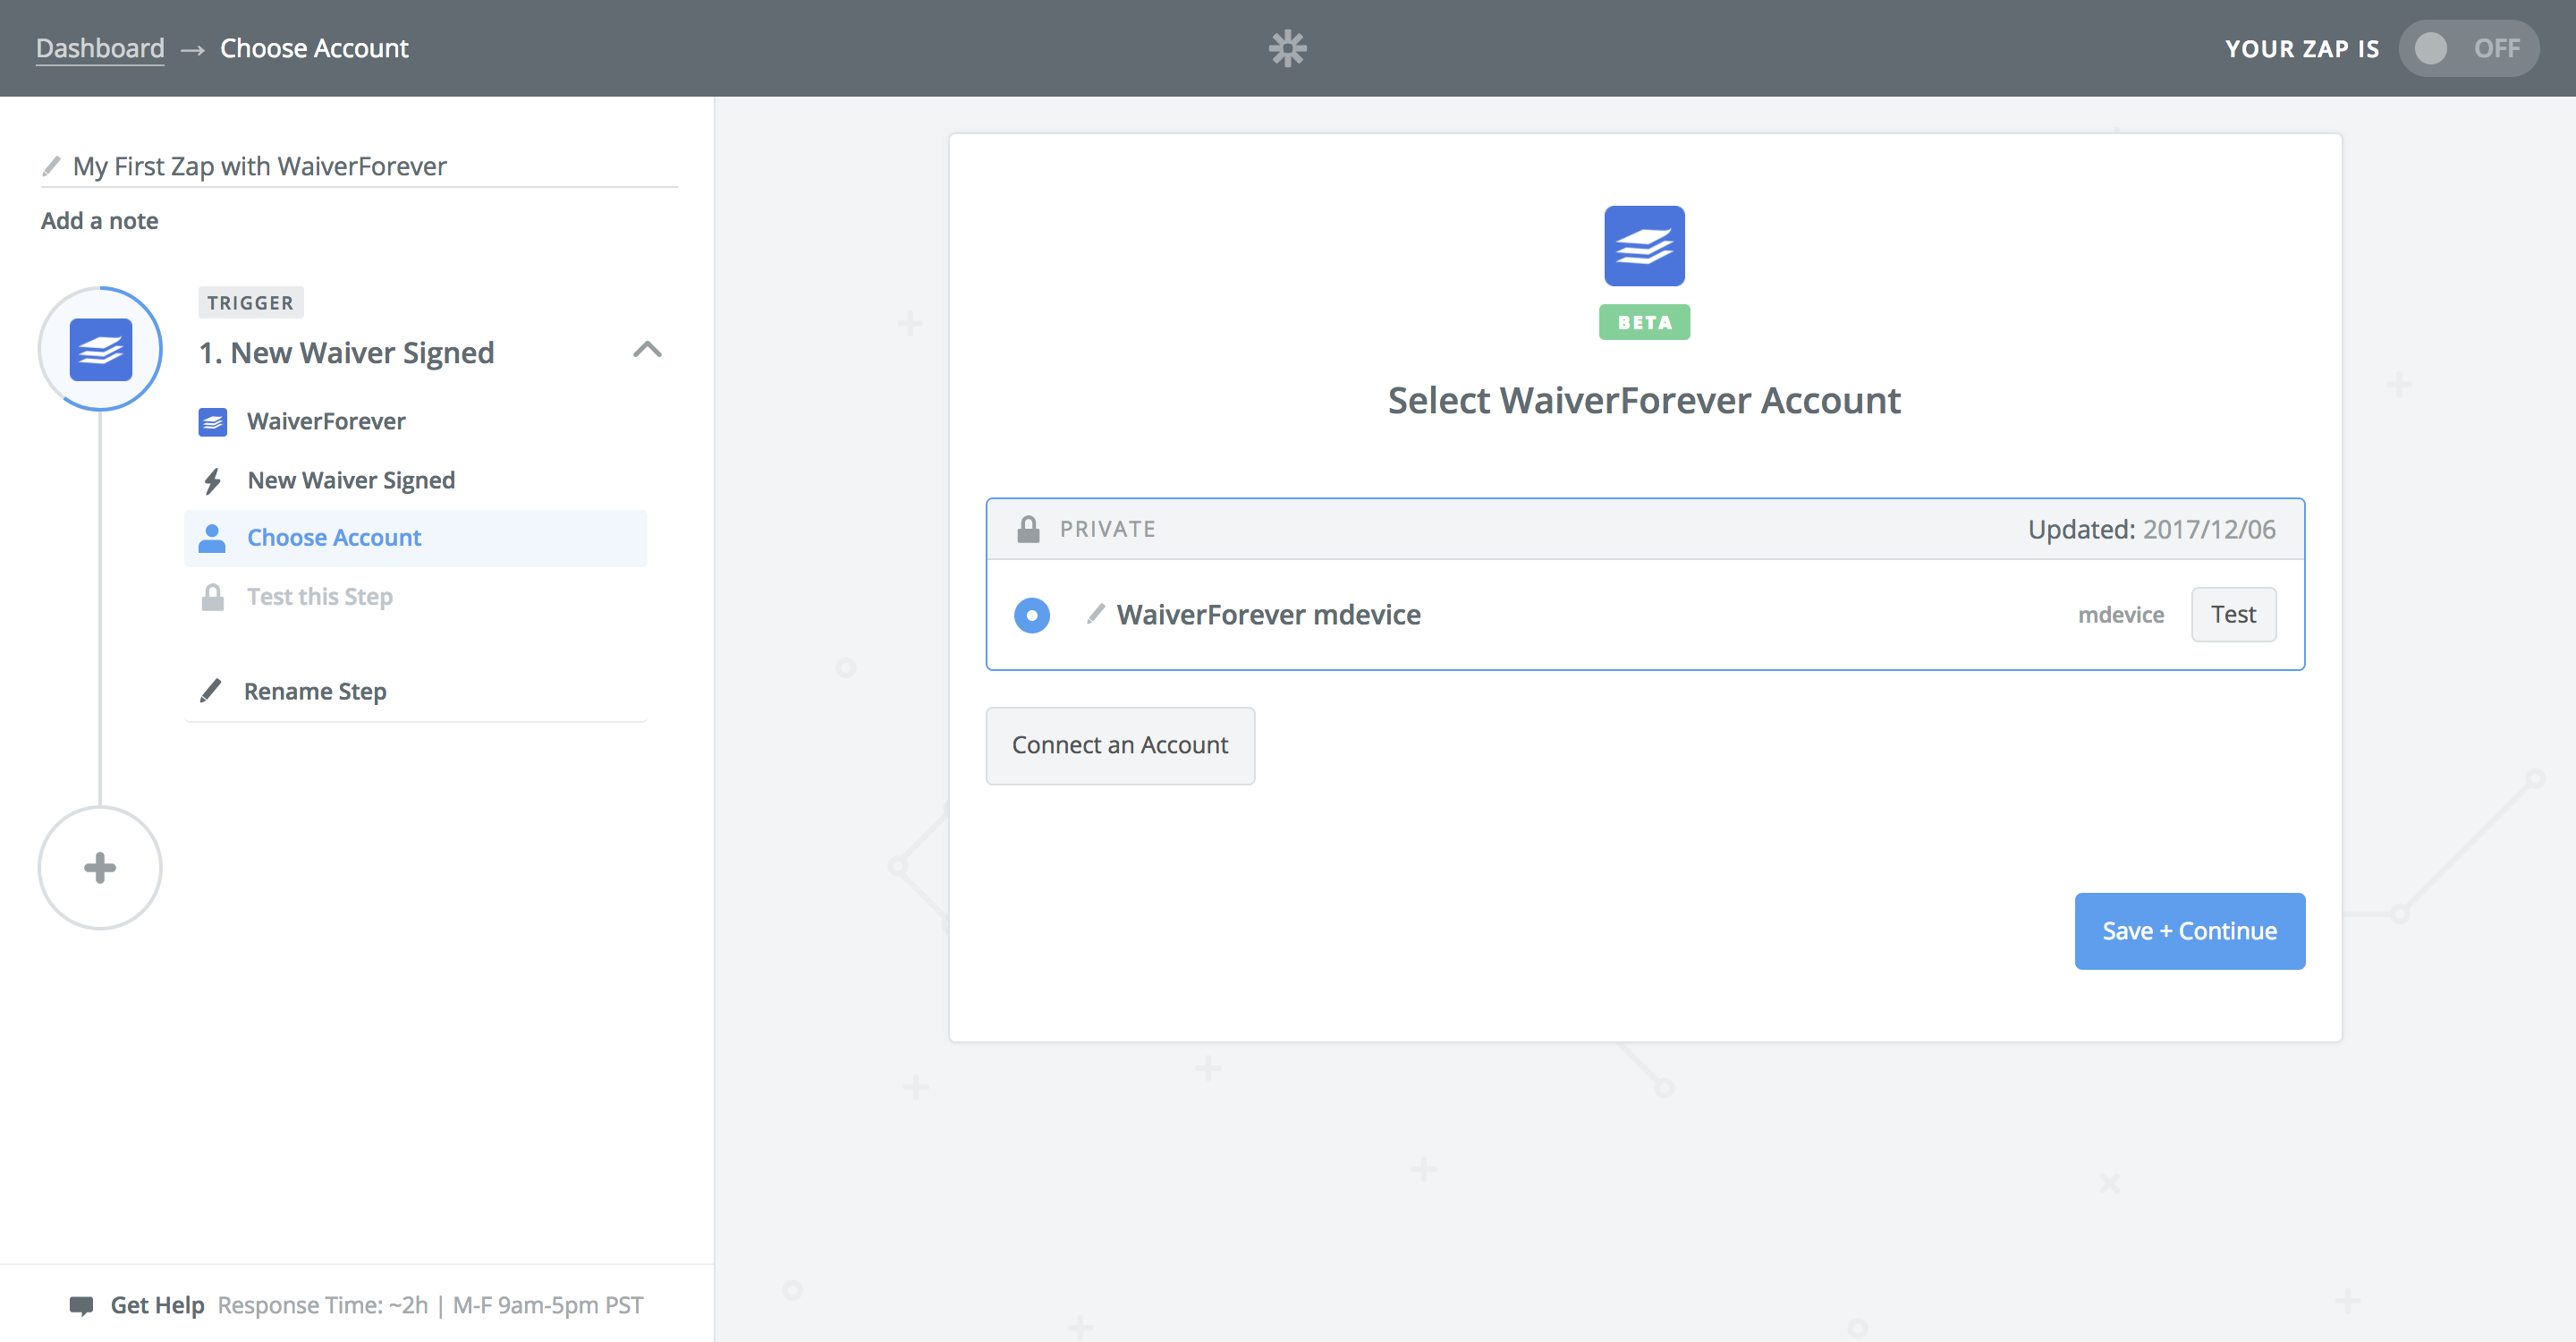The width and height of the screenshot is (2576, 1342).
Task: Select the WaiverForever mdevice radio button
Action: tap(1031, 615)
